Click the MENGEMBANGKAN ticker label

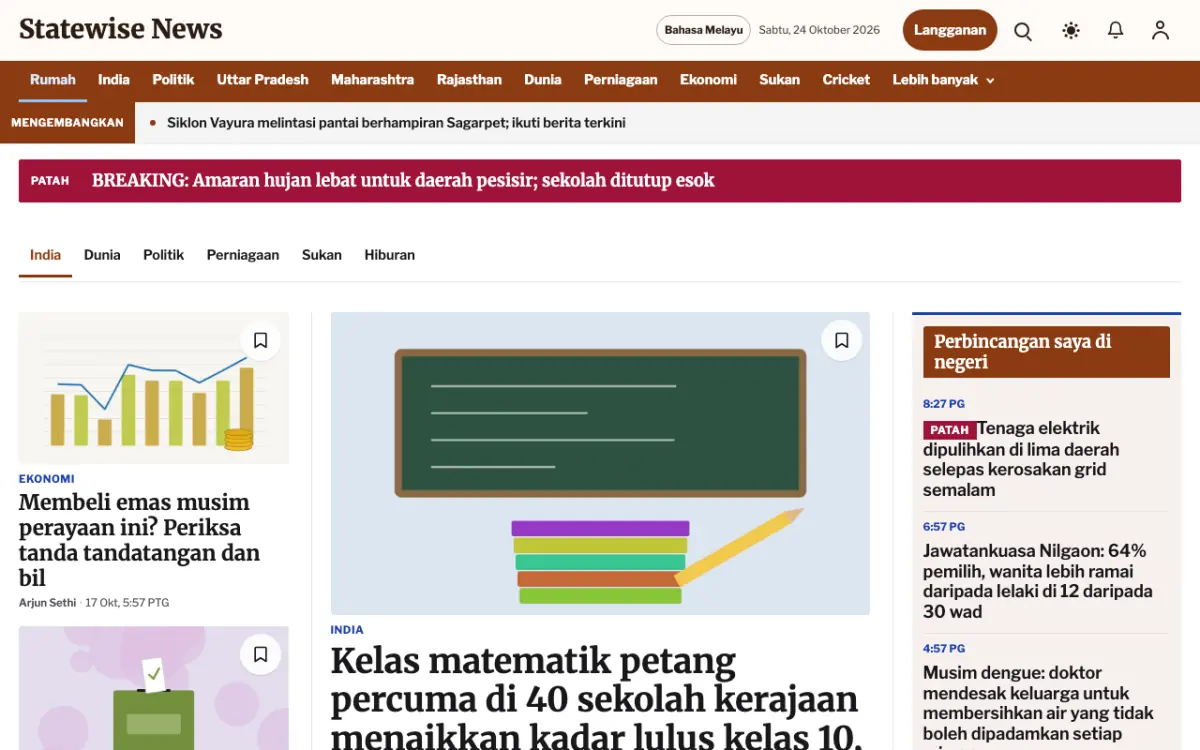point(67,123)
